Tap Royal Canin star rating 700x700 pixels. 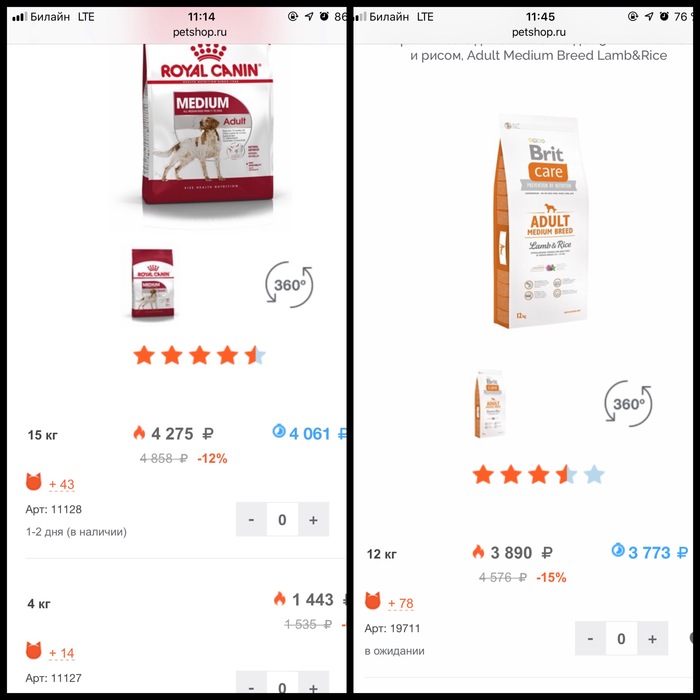click(200, 355)
